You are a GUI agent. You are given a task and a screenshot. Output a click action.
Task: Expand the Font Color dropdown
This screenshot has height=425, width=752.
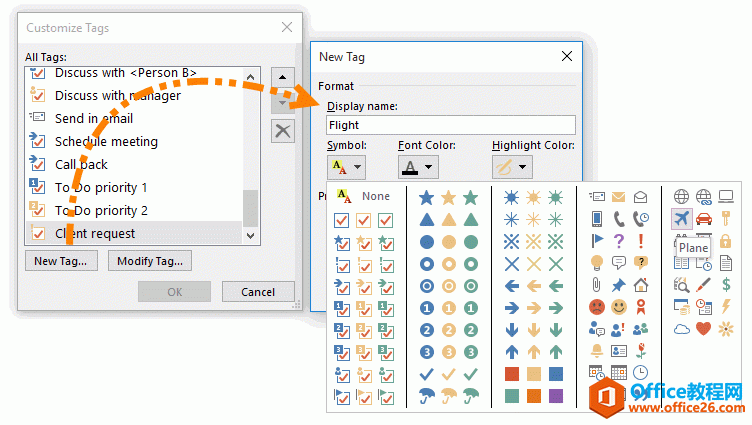click(418, 166)
